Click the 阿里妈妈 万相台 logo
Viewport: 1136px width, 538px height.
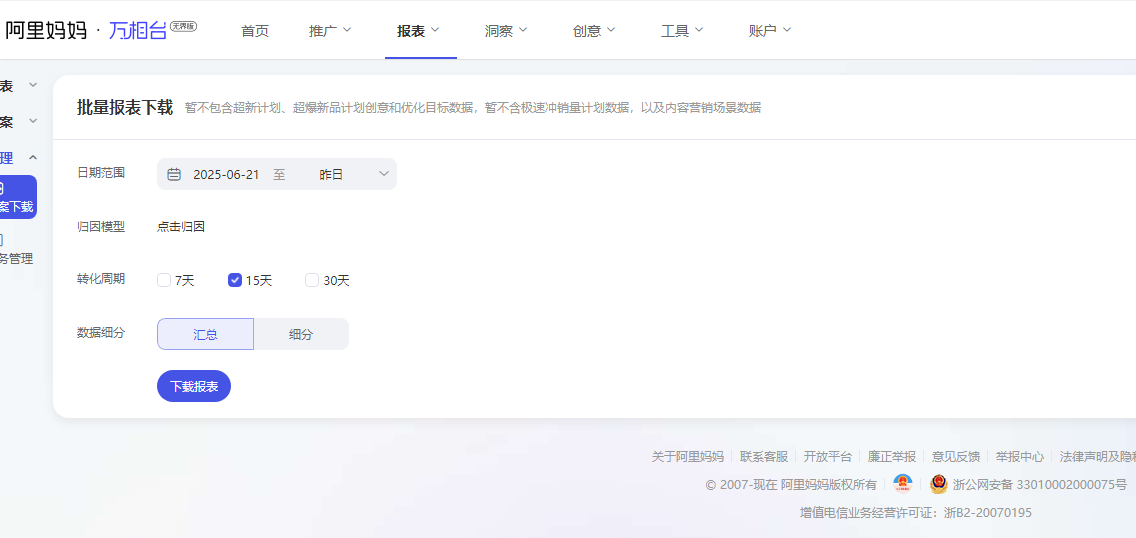[100, 30]
